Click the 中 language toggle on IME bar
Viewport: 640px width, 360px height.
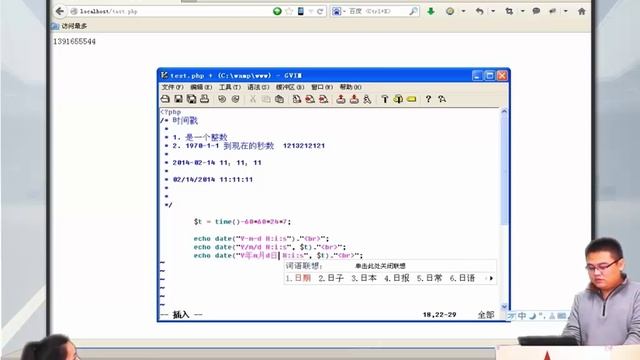(522, 316)
